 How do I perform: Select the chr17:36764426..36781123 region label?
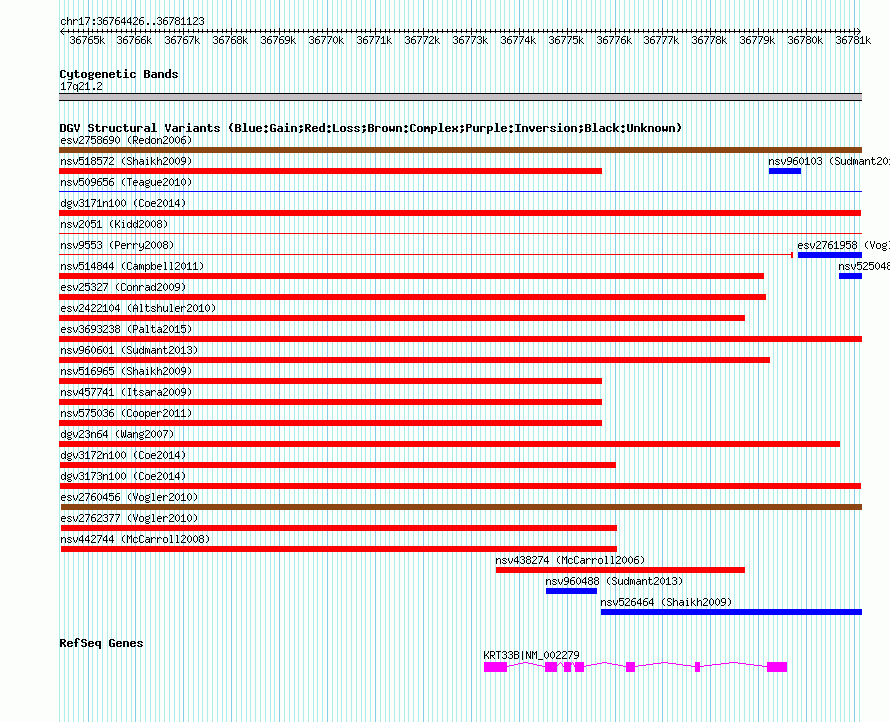coord(132,21)
